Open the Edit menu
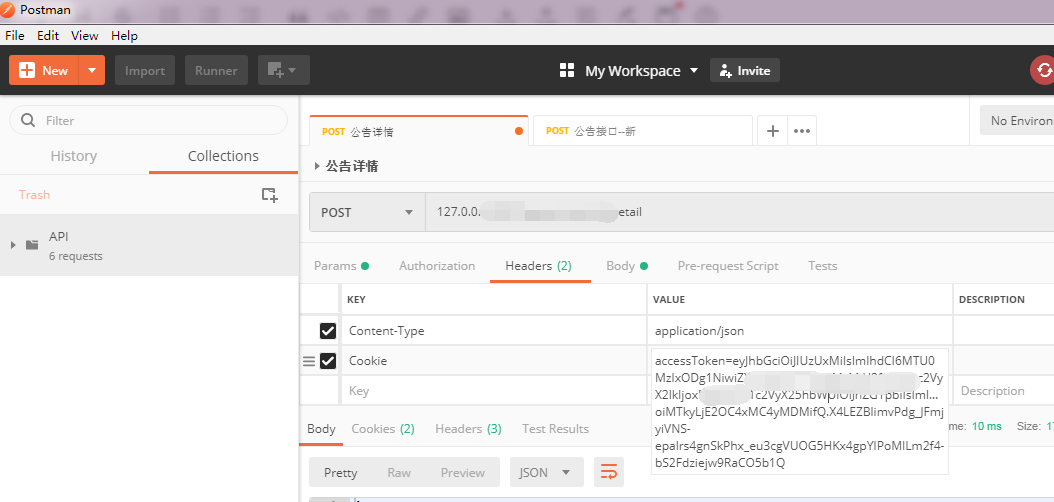Viewport: 1054px width, 502px height. tap(48, 36)
